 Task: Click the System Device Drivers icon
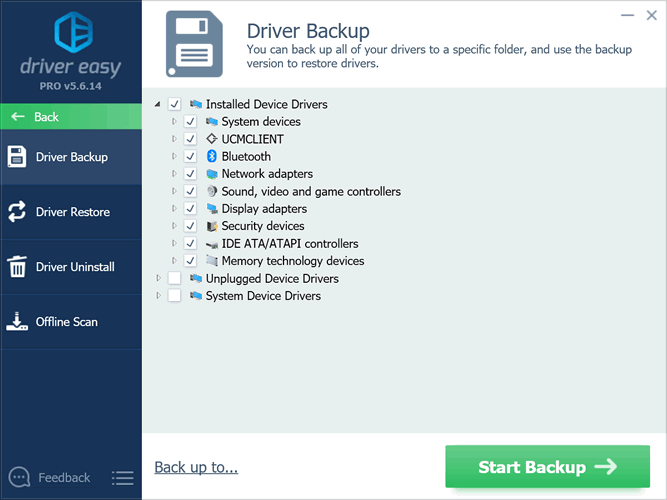196,295
